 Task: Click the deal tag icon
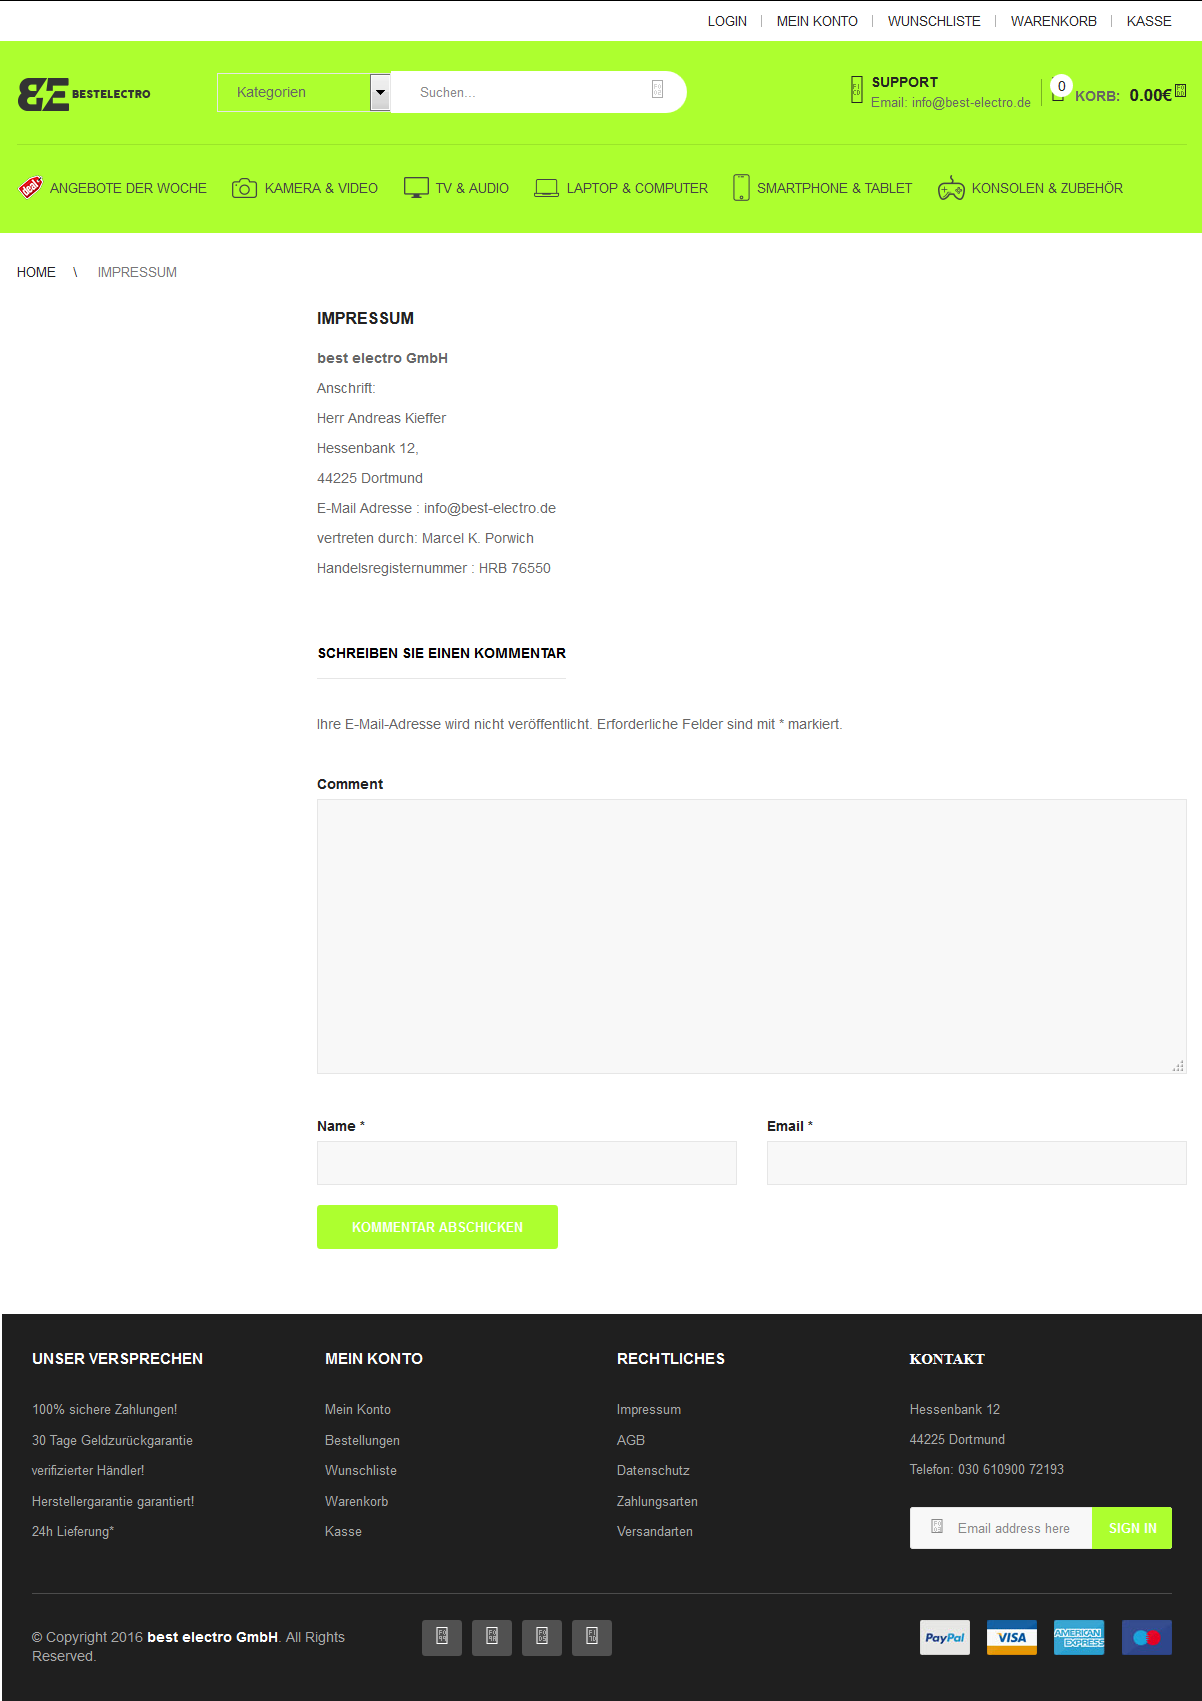[31, 187]
